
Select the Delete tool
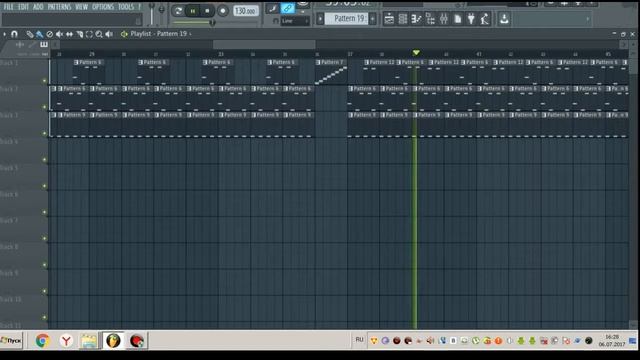49,34
